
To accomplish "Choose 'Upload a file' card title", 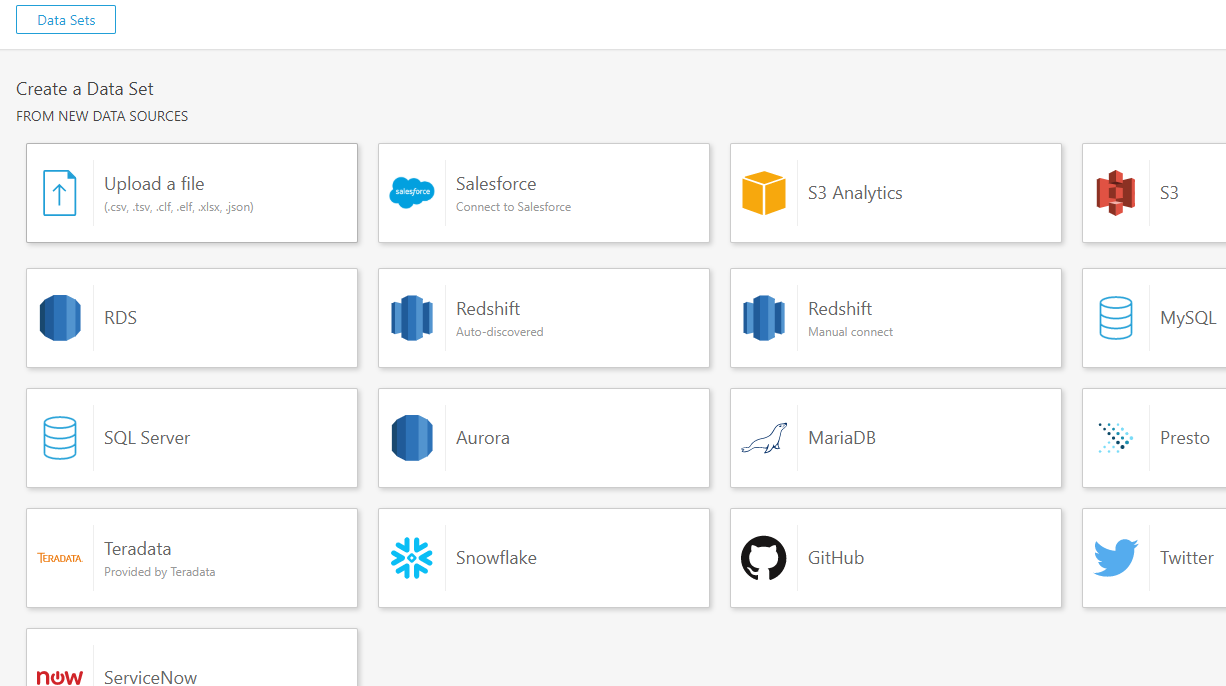I will 154,184.
